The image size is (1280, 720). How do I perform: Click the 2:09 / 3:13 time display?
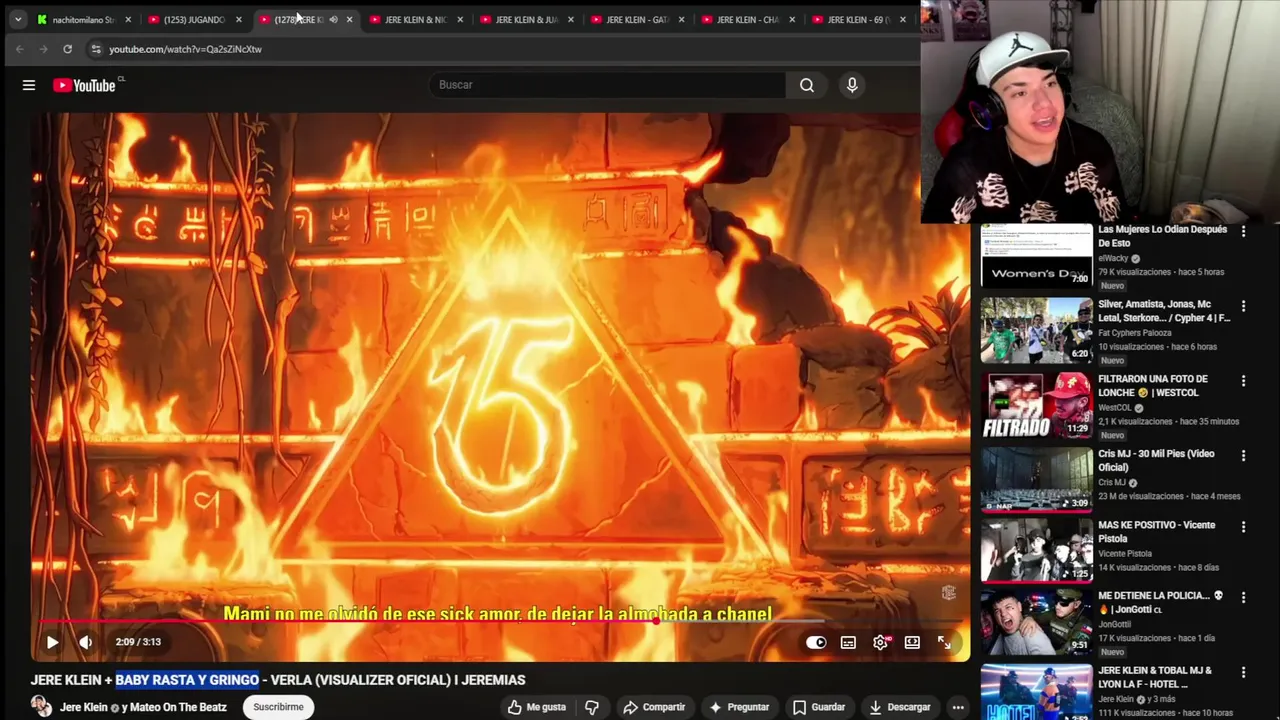[x=138, y=642]
